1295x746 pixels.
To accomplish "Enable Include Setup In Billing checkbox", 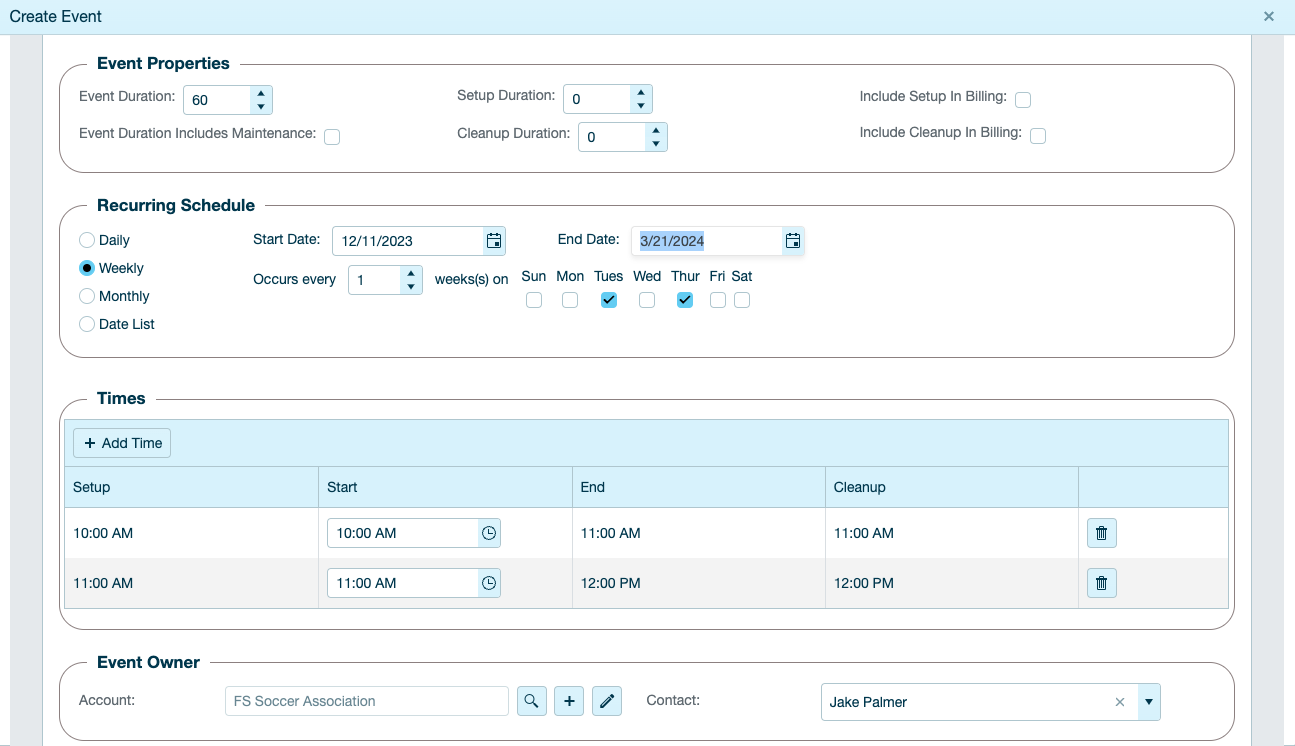I will tap(1023, 100).
